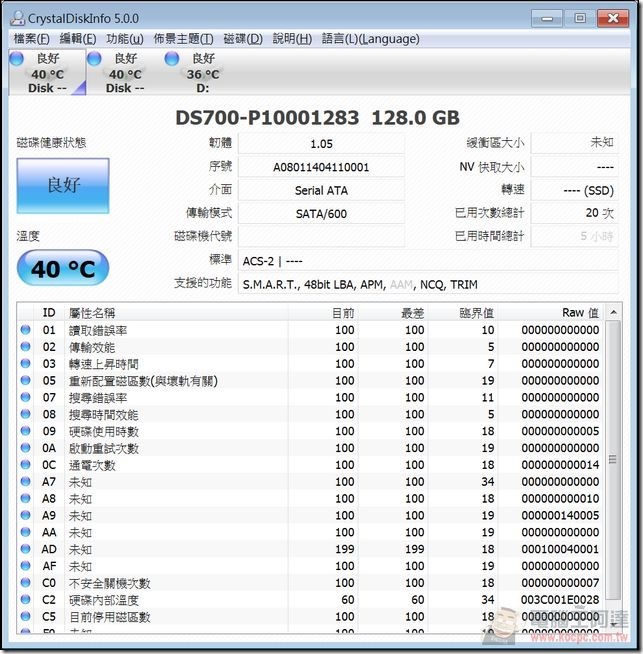This screenshot has width=643, height=654.
Task: Click status orb for attribute 07 搜尋錯誤率
Action: pos(25,397)
